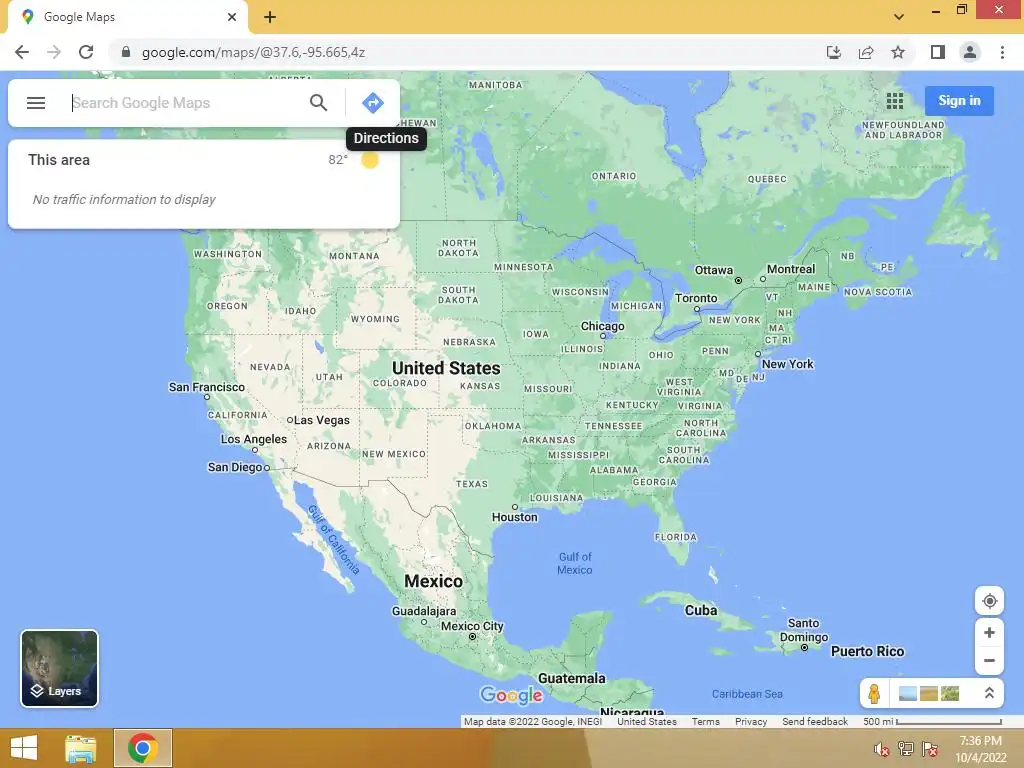Image resolution: width=1024 pixels, height=768 pixels.
Task: Click the 82° temperature reading
Action: (x=338, y=160)
